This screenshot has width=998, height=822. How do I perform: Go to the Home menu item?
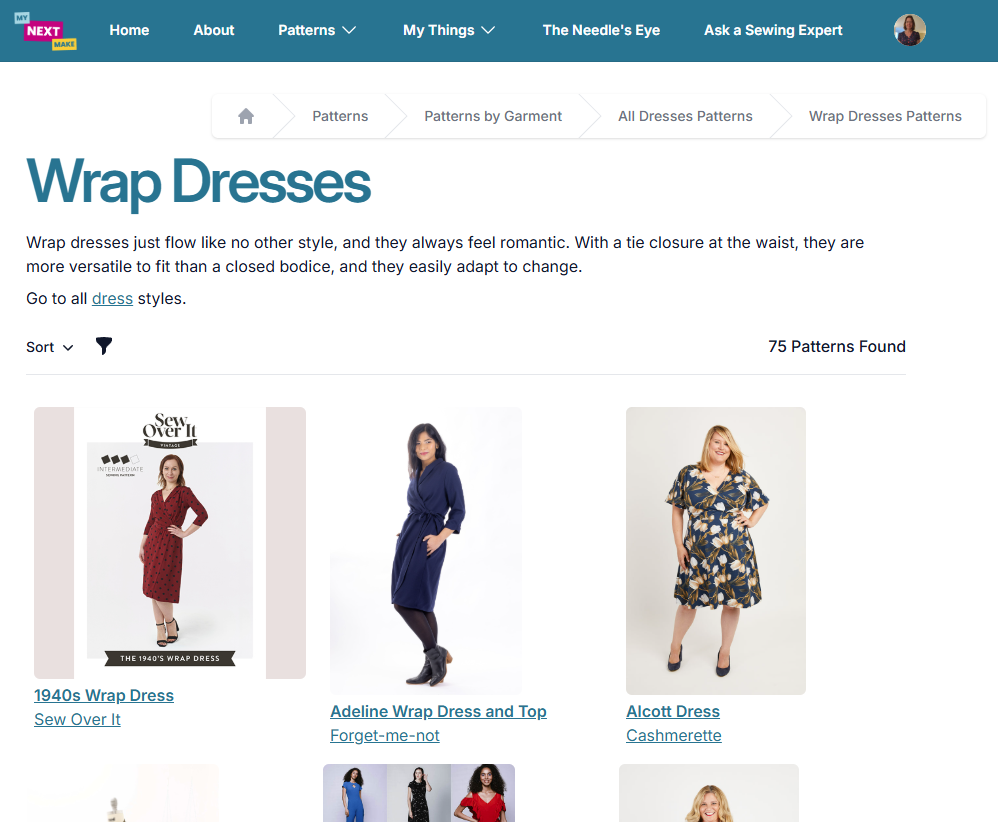129,30
